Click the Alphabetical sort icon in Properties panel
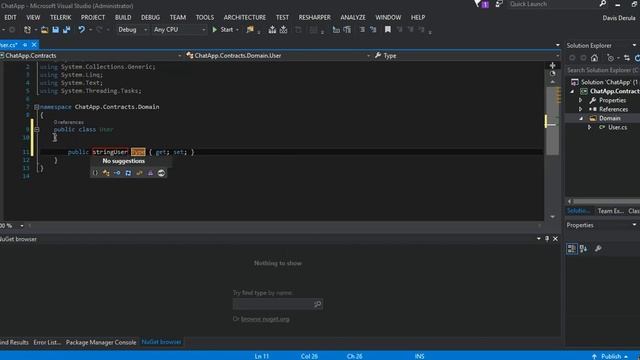This screenshot has width=640, height=360. 583,249
